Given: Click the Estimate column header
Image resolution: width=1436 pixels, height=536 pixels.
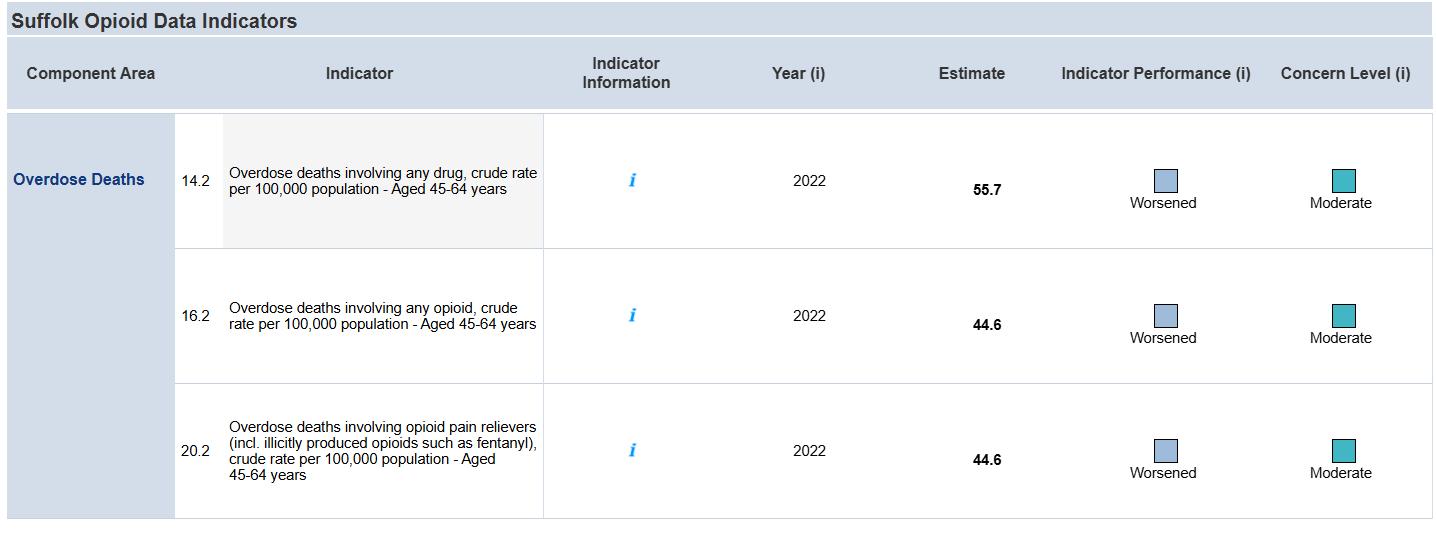Looking at the screenshot, I should [971, 73].
